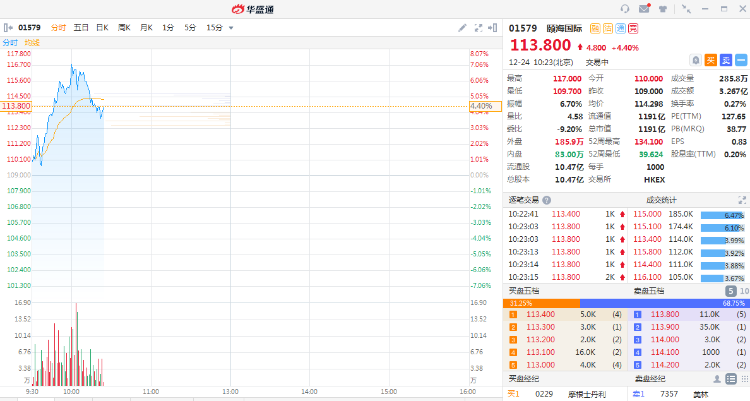The height and width of the screenshot is (401, 750).
Task: Toggle the 分时 line indicator
Action: [10, 43]
